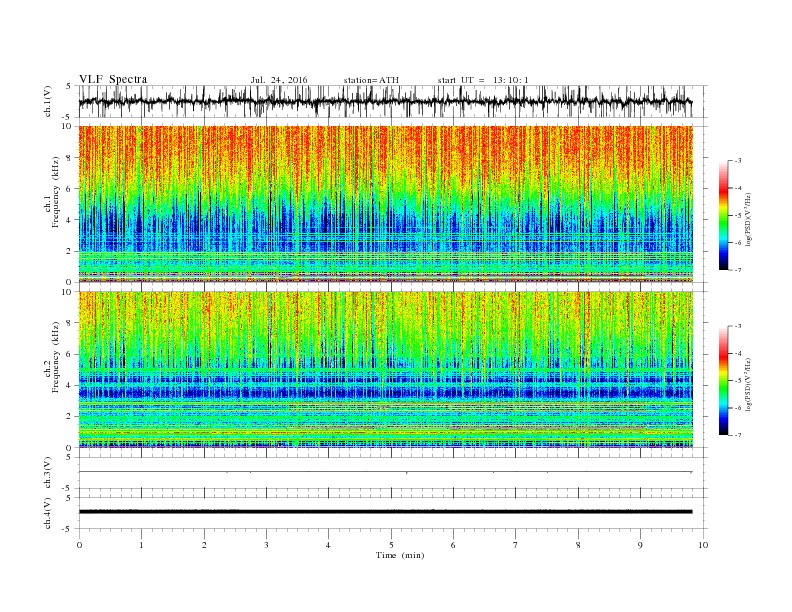Click the time axis tick label "1"
This screenshot has width=792, height=612.
coord(141,545)
